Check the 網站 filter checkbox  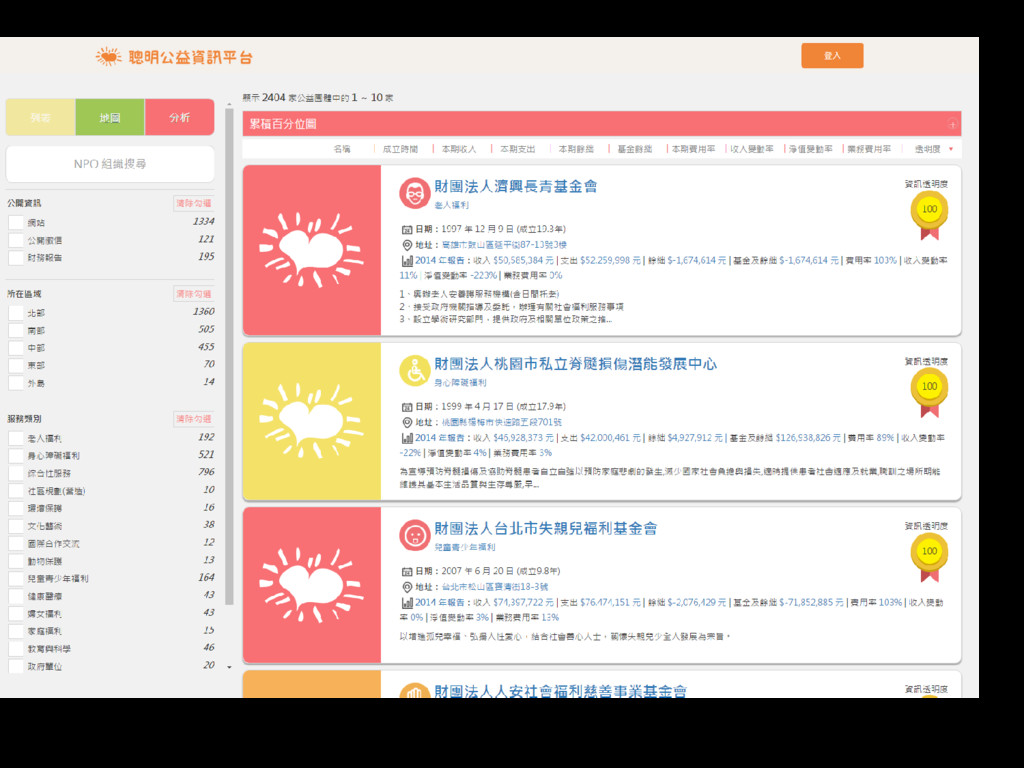coord(16,223)
